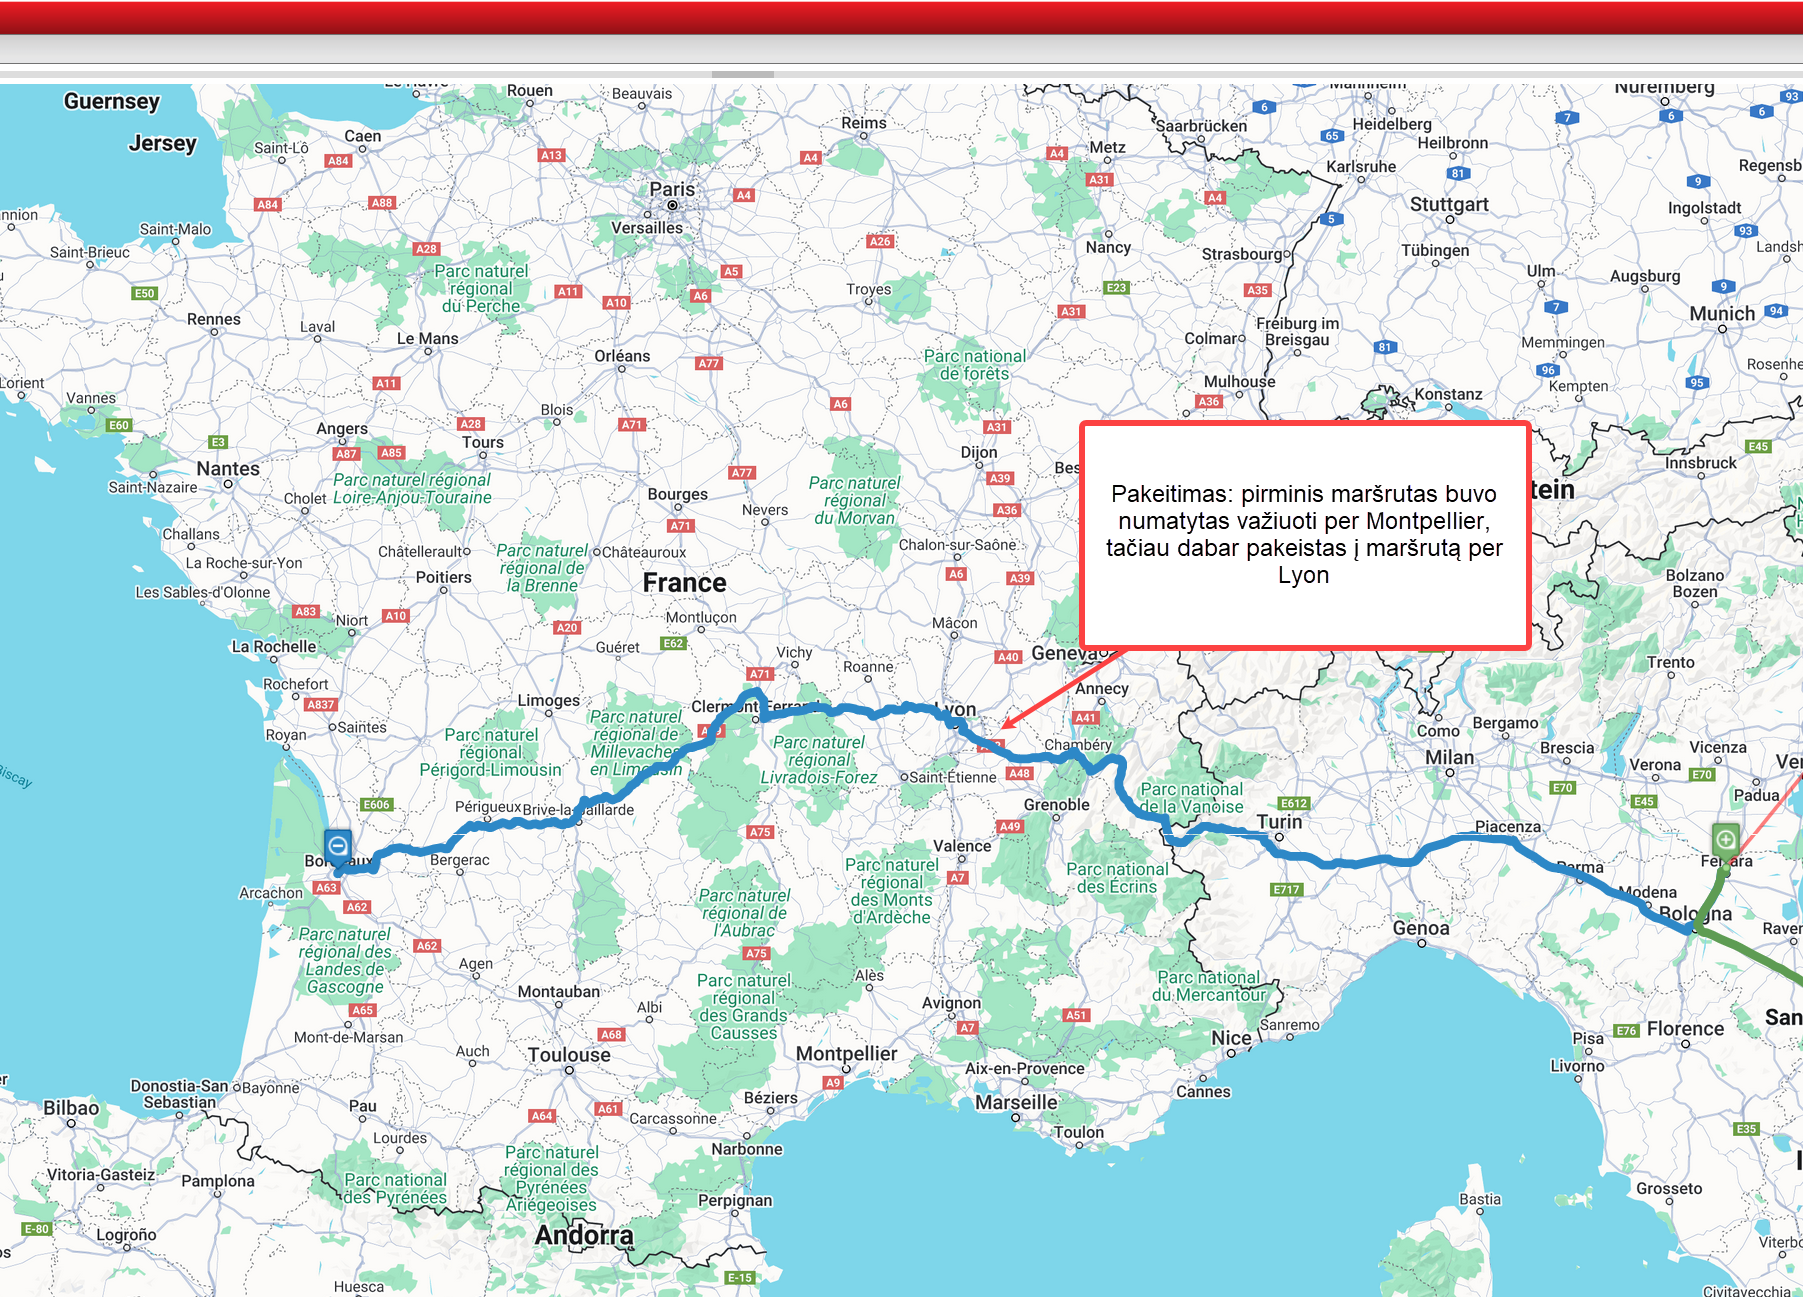
Task: Click the Grenoble city label
Action: click(x=1056, y=804)
